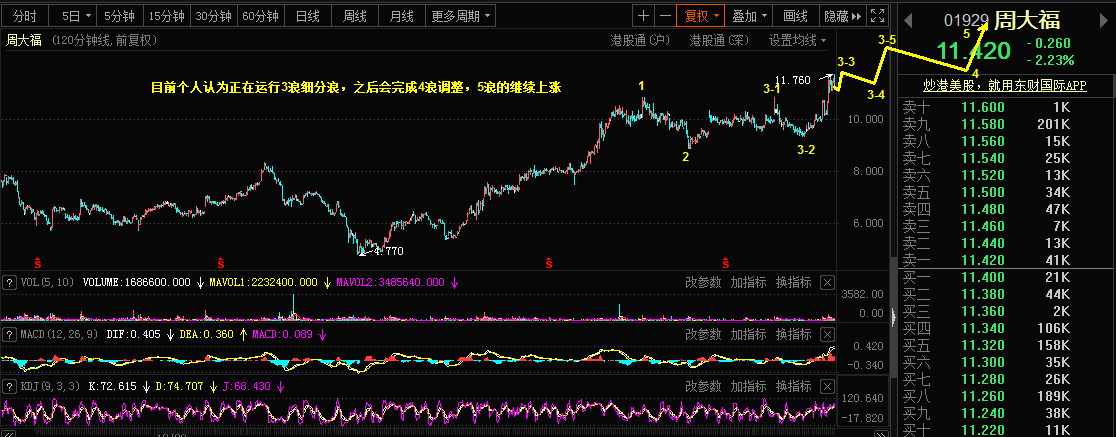
Task: Click 改参数 in KDJ panel
Action: [703, 386]
